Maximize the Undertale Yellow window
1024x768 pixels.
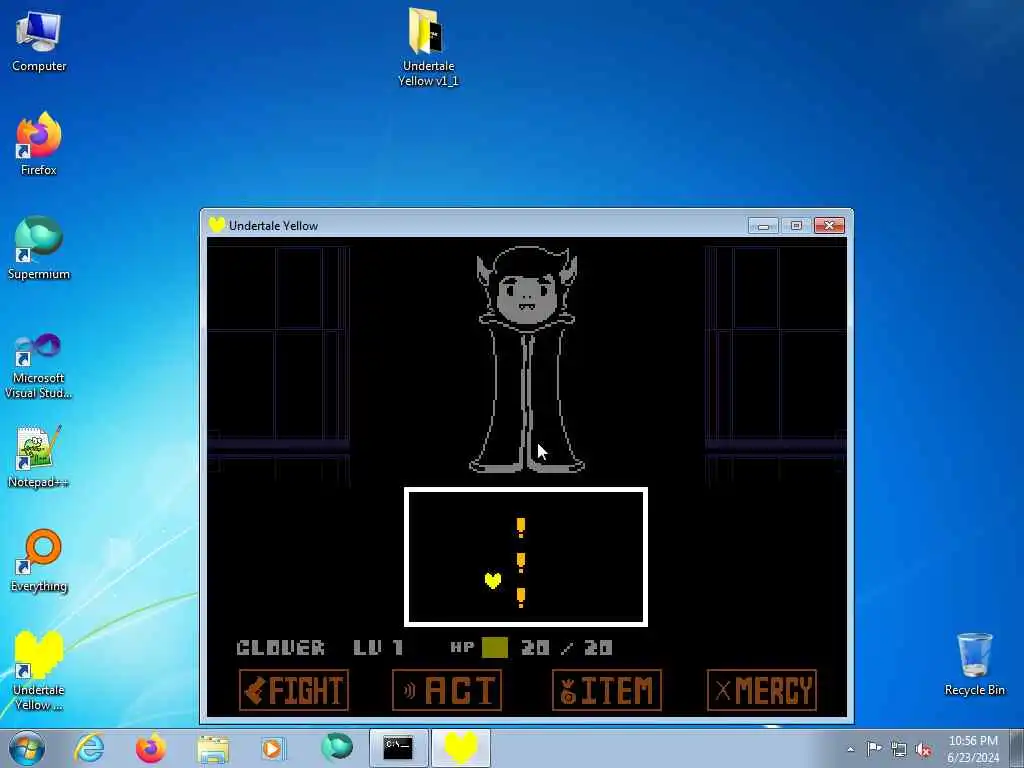[x=795, y=225]
